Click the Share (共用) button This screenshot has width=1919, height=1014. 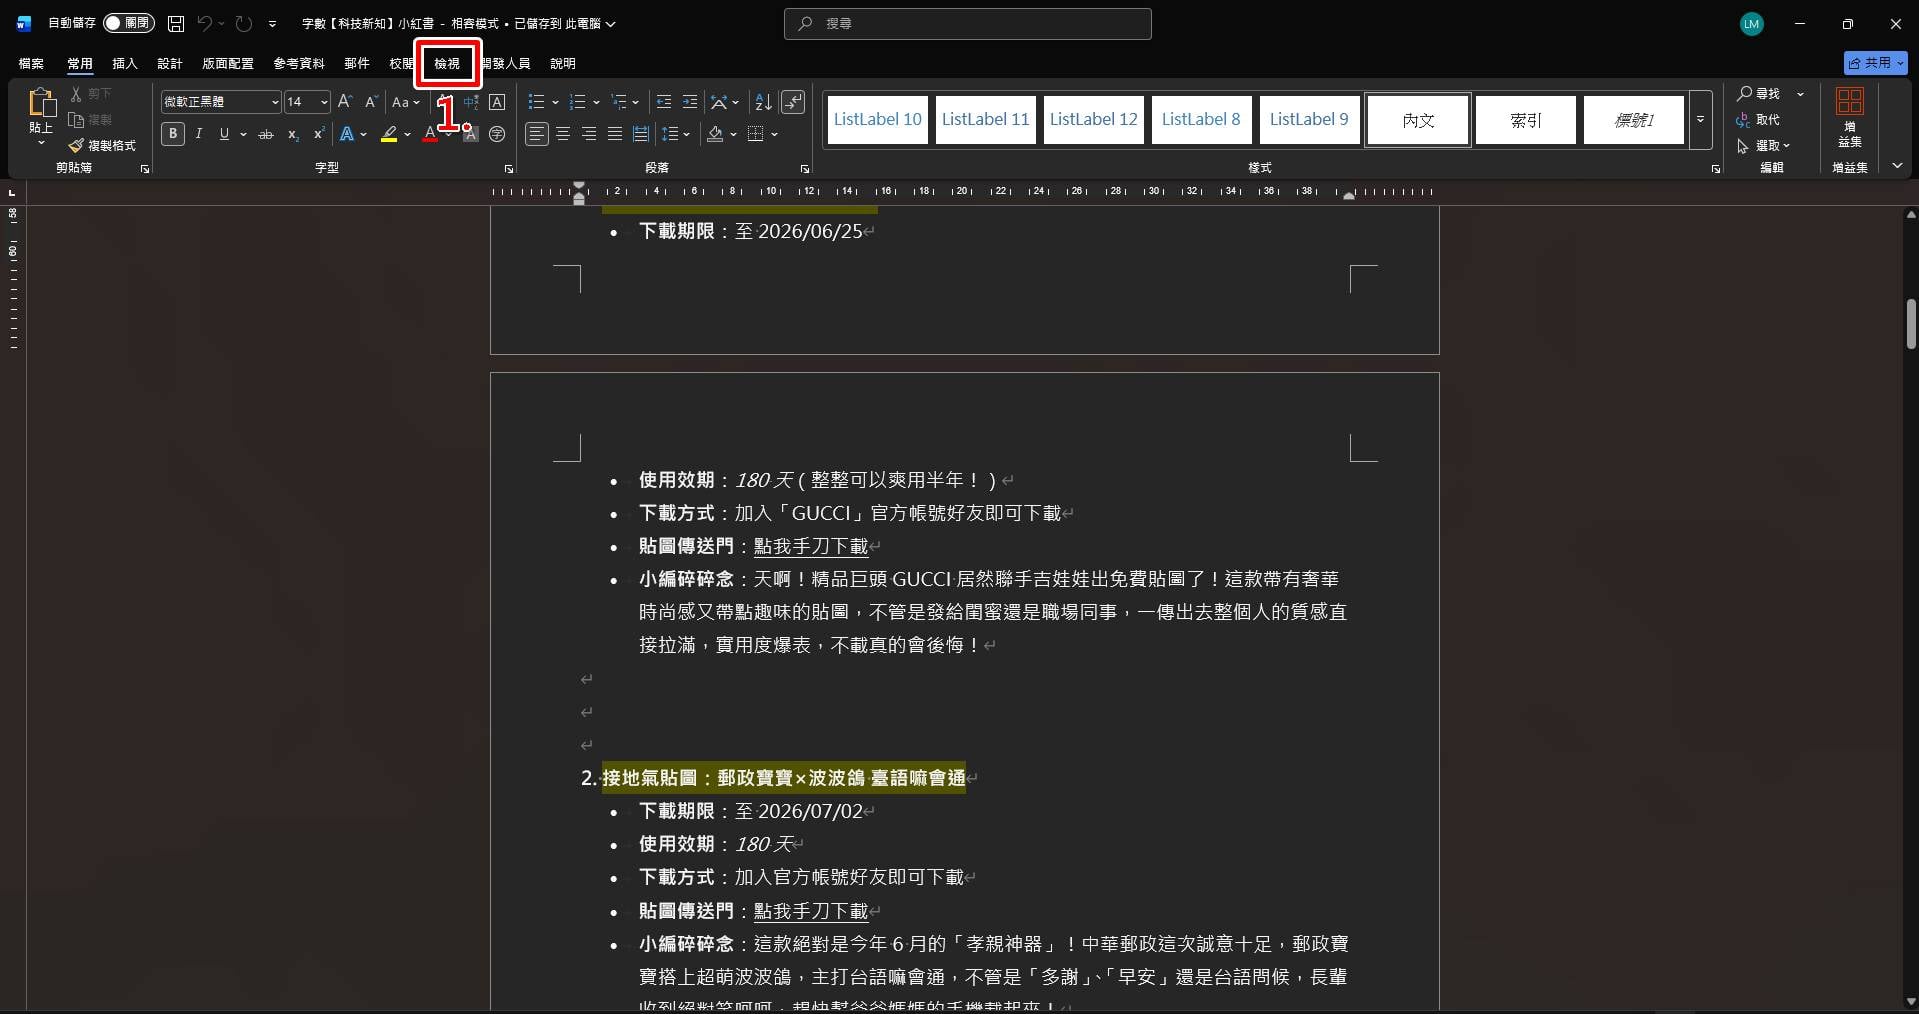[1876, 63]
